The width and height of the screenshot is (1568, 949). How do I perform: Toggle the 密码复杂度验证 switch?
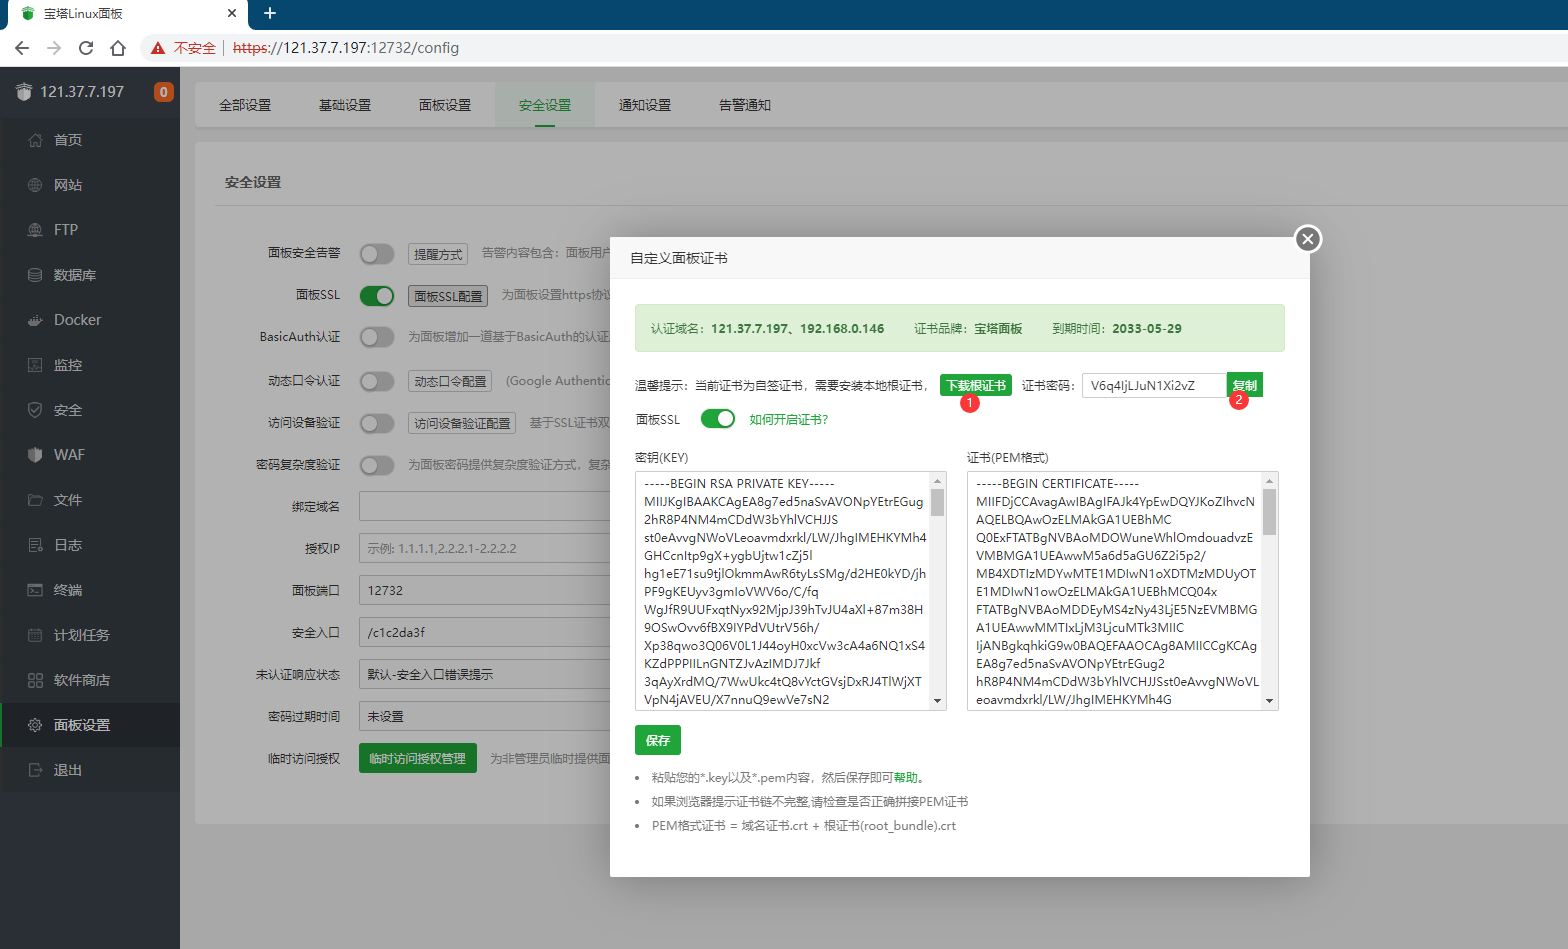(x=377, y=465)
